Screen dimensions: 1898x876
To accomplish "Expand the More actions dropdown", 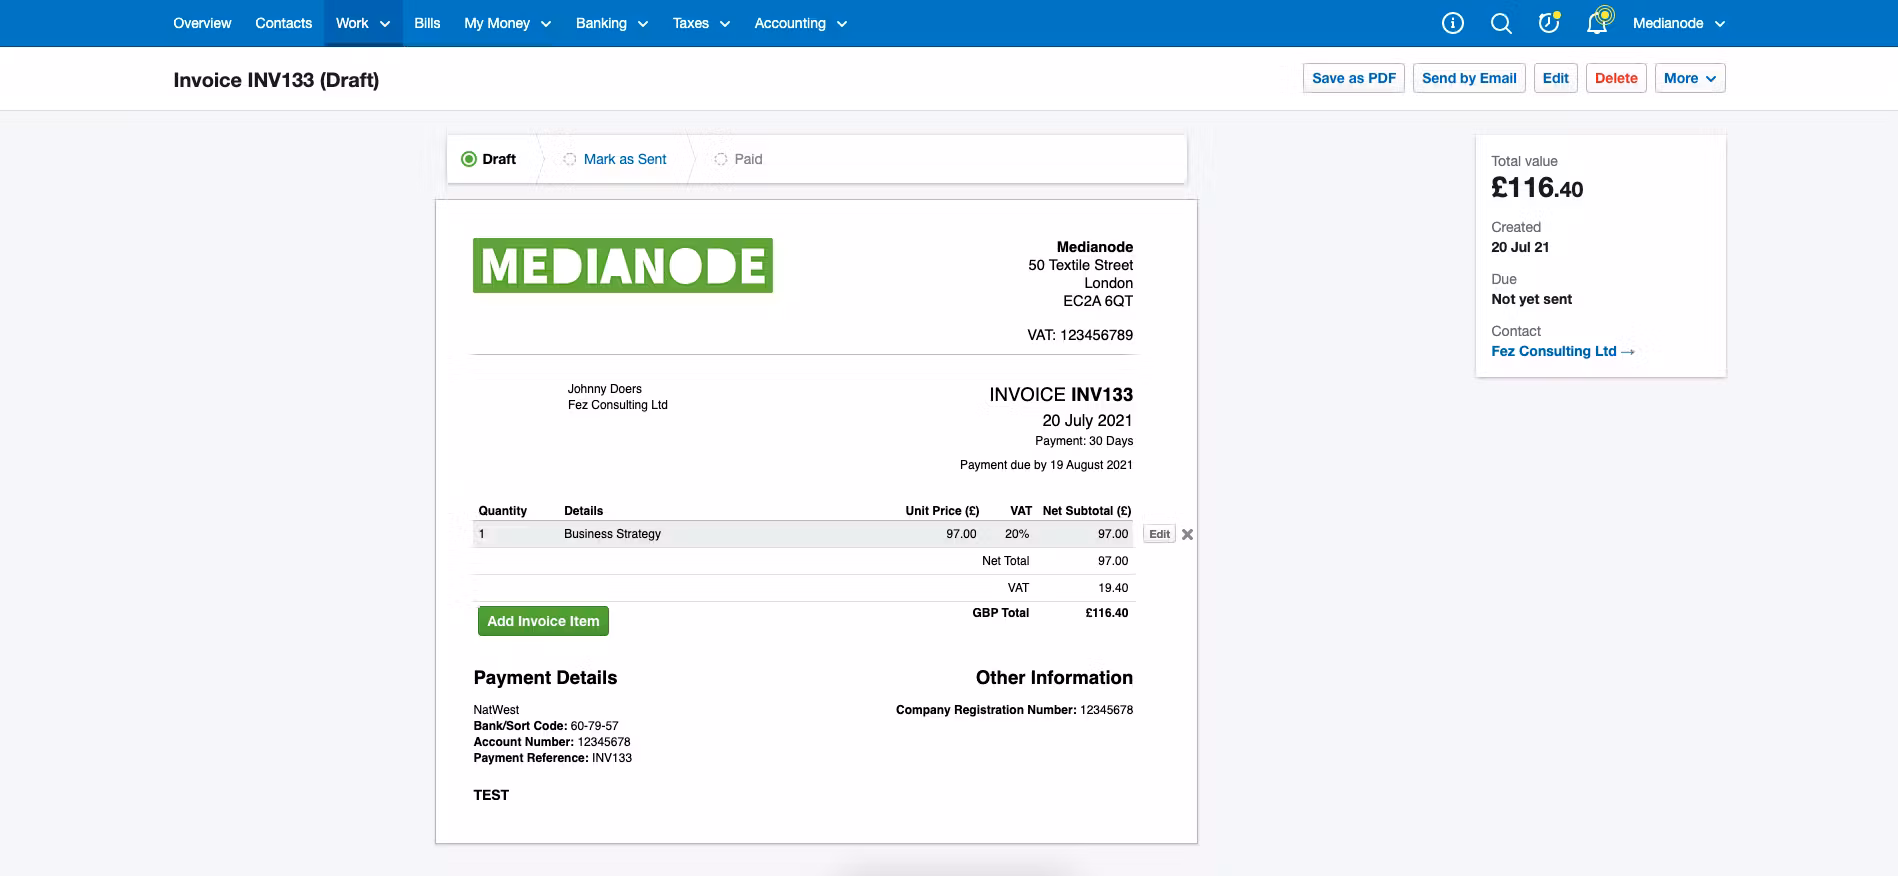I will click(x=1689, y=78).
